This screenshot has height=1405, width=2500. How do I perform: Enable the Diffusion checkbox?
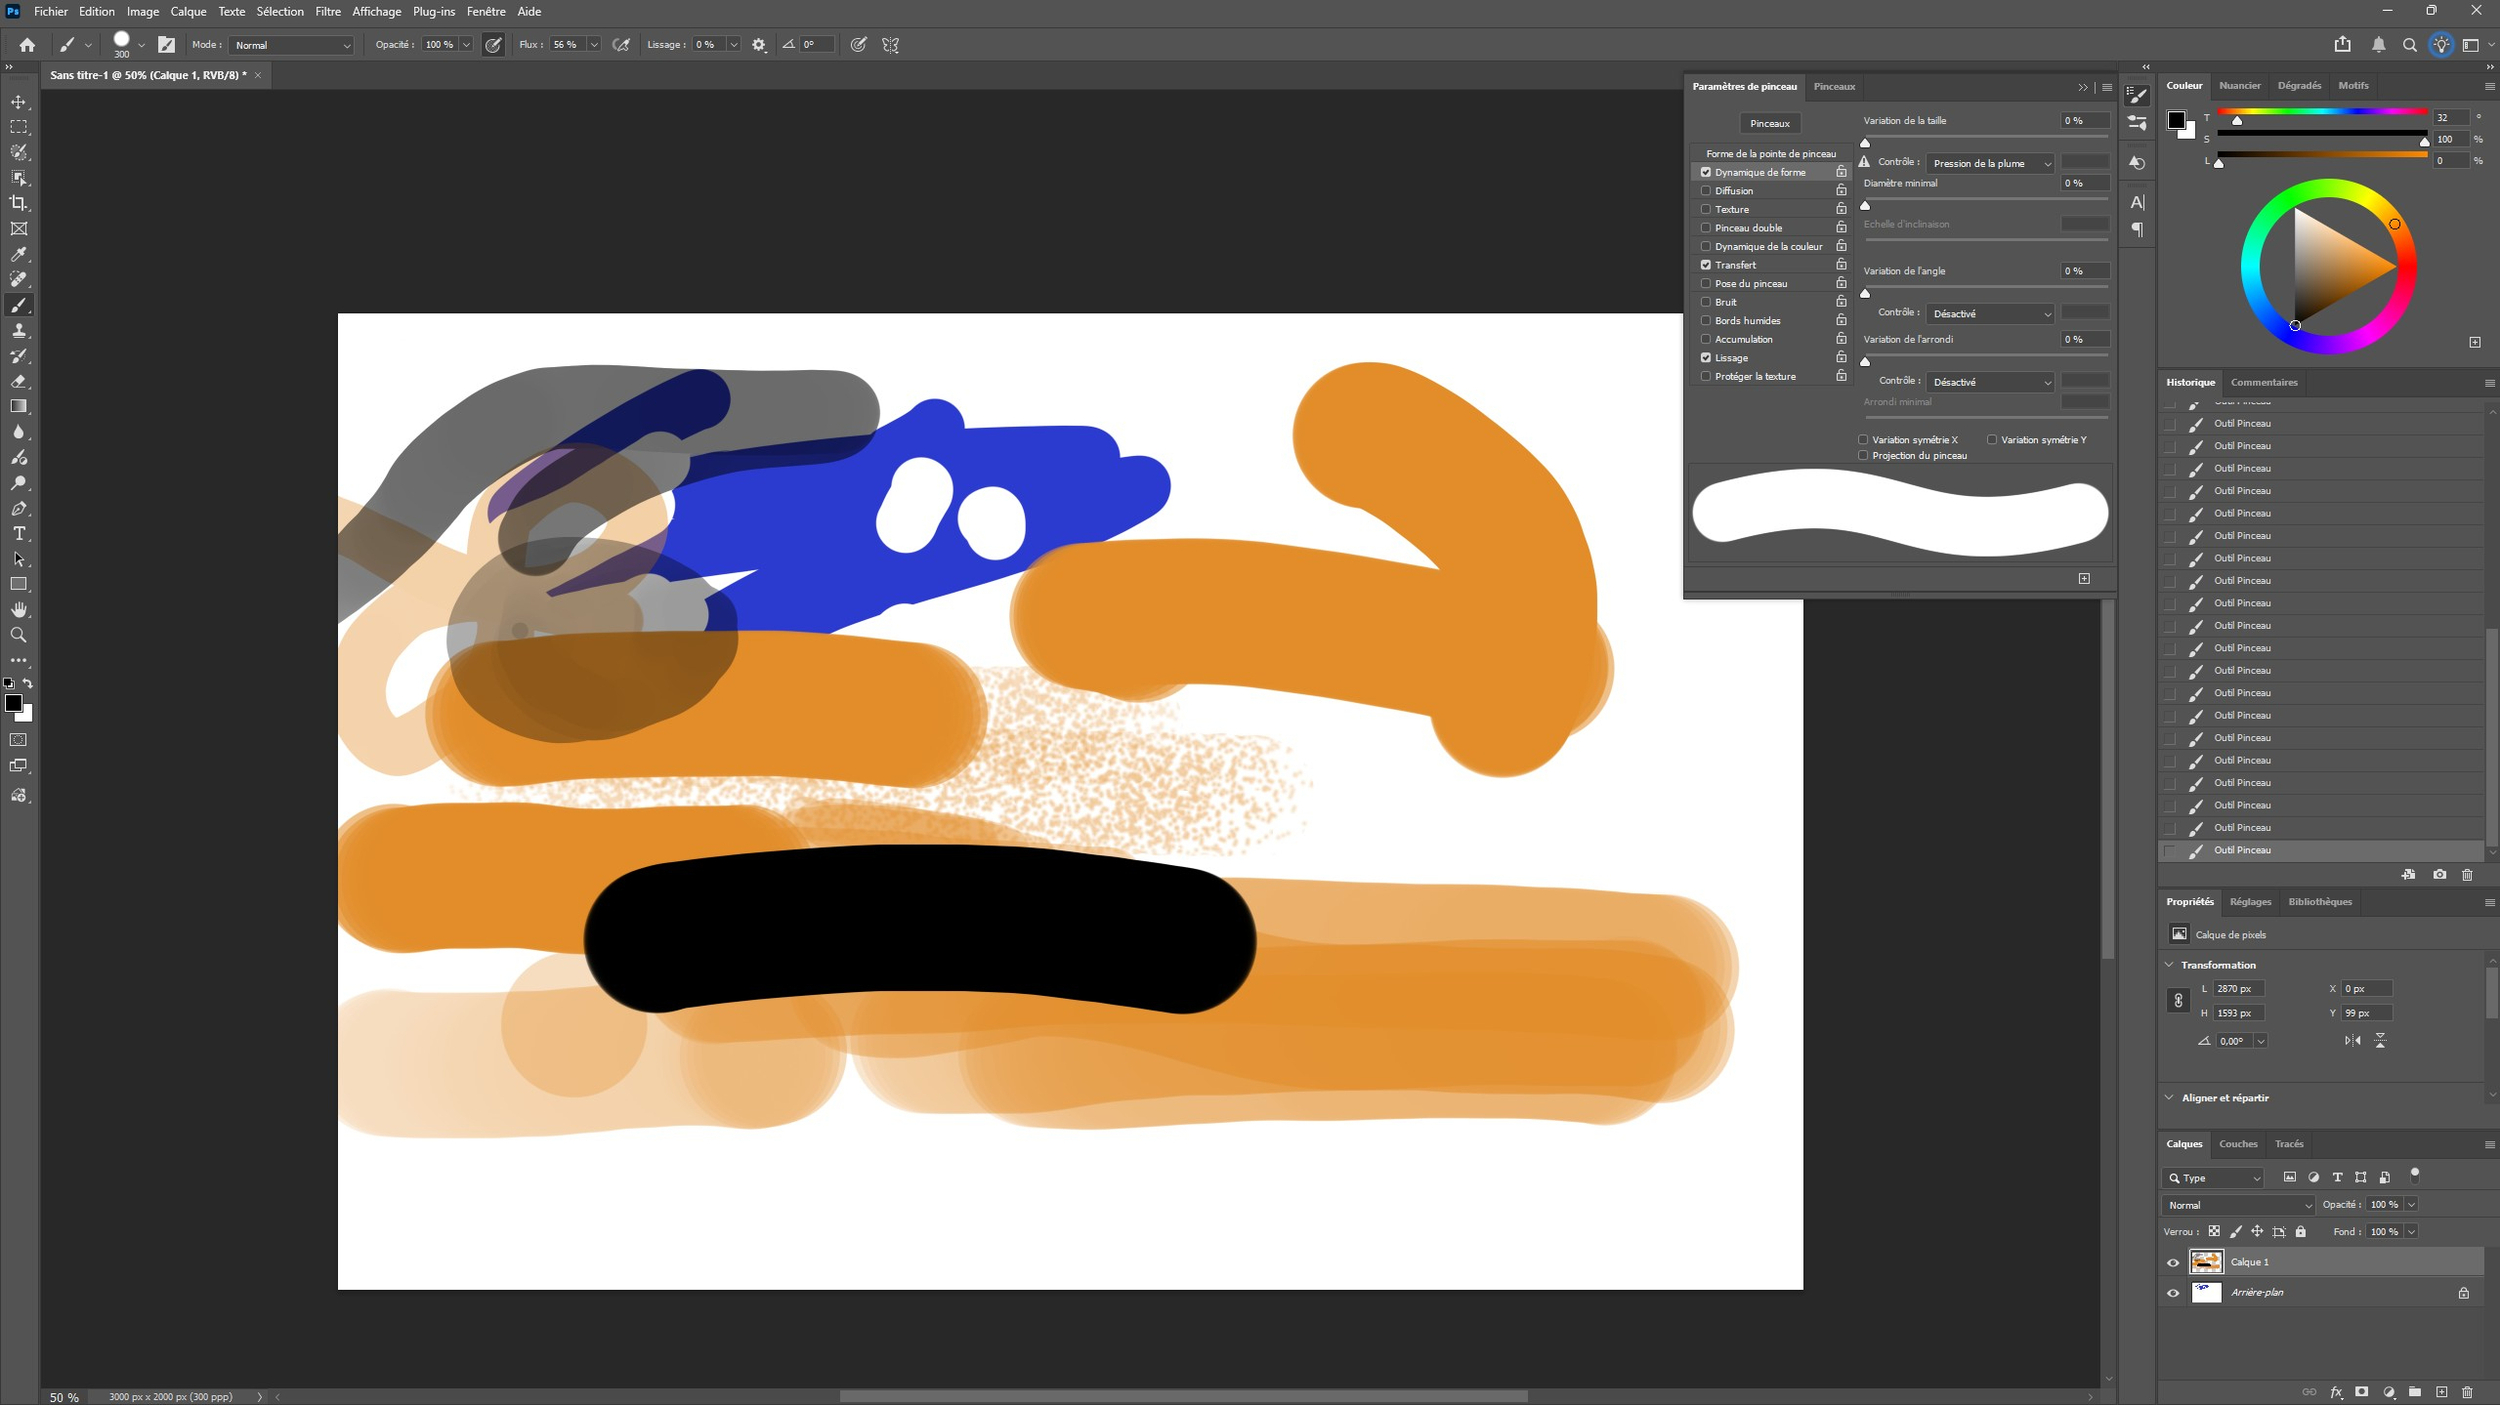1706,191
